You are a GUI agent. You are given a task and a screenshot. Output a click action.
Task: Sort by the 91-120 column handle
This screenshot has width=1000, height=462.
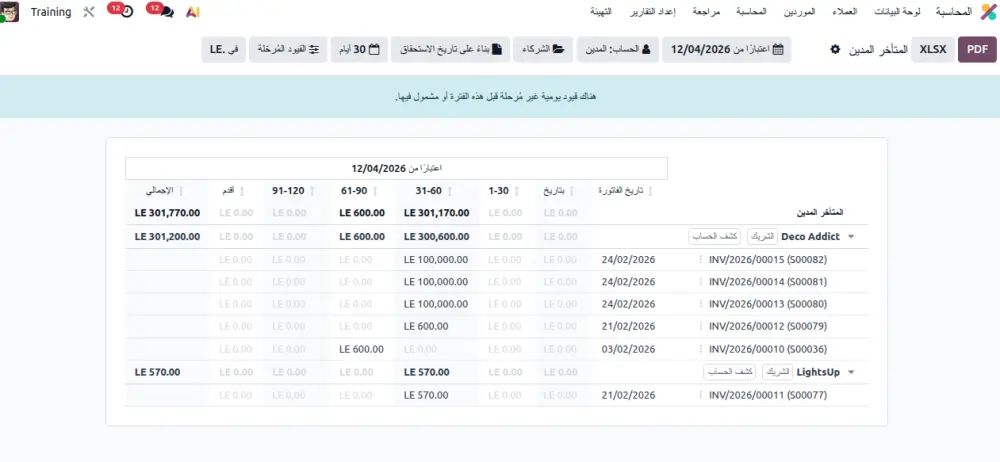coord(312,191)
